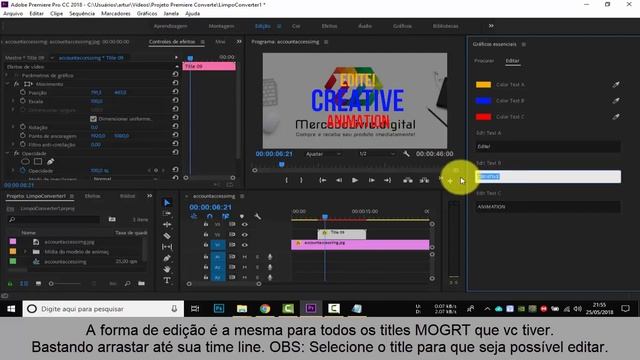Screen dimensions: 640x360
Task: Pick Color Text A with eyedropper
Action: coord(616,84)
